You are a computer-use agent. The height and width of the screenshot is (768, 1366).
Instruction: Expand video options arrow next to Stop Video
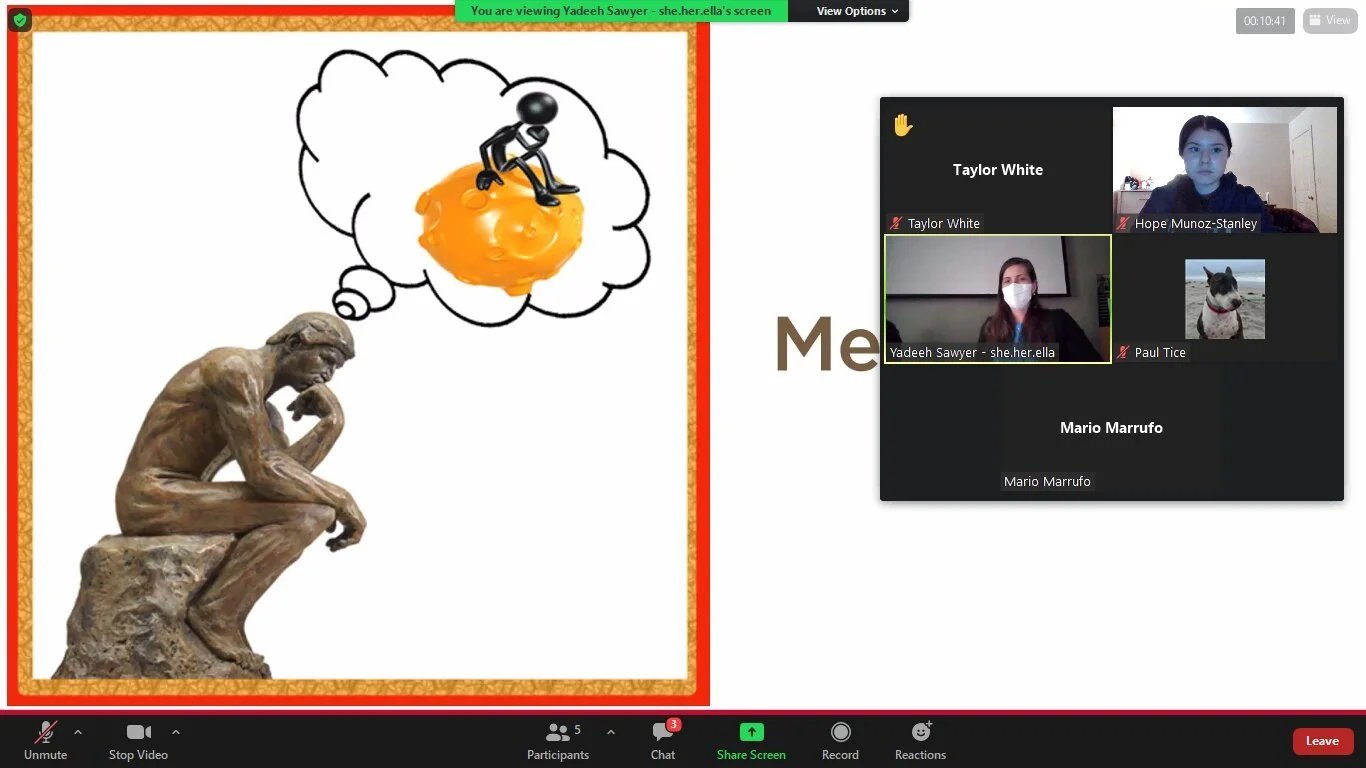[176, 732]
